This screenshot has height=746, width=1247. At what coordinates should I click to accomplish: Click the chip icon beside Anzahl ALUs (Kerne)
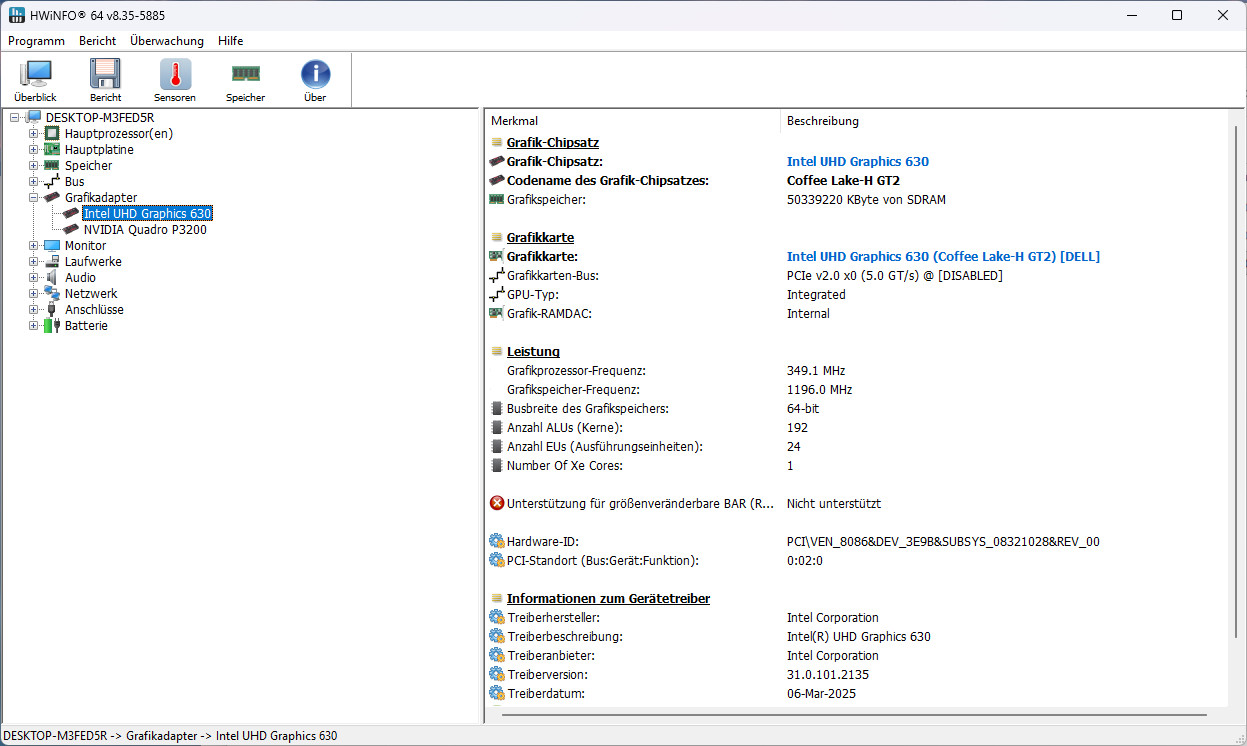(497, 428)
